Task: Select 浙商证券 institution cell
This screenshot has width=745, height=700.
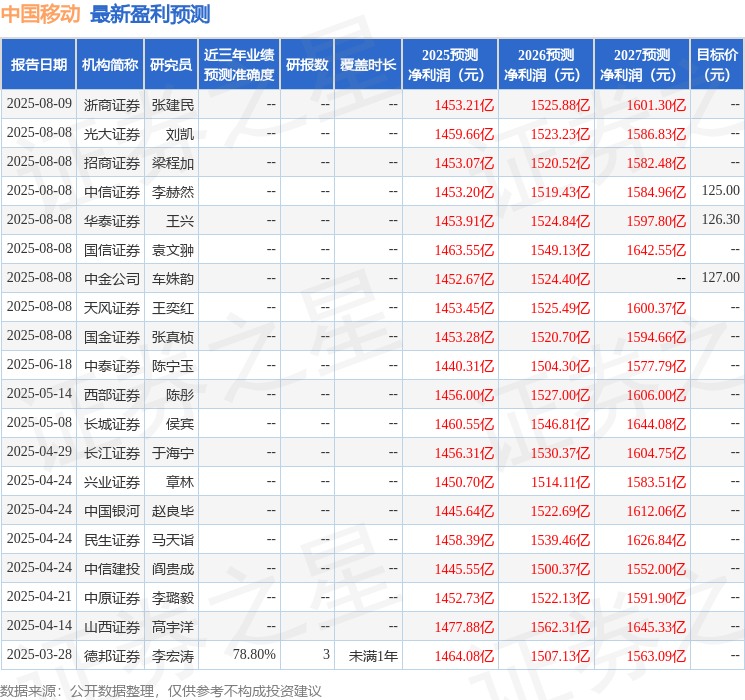Action: 112,105
